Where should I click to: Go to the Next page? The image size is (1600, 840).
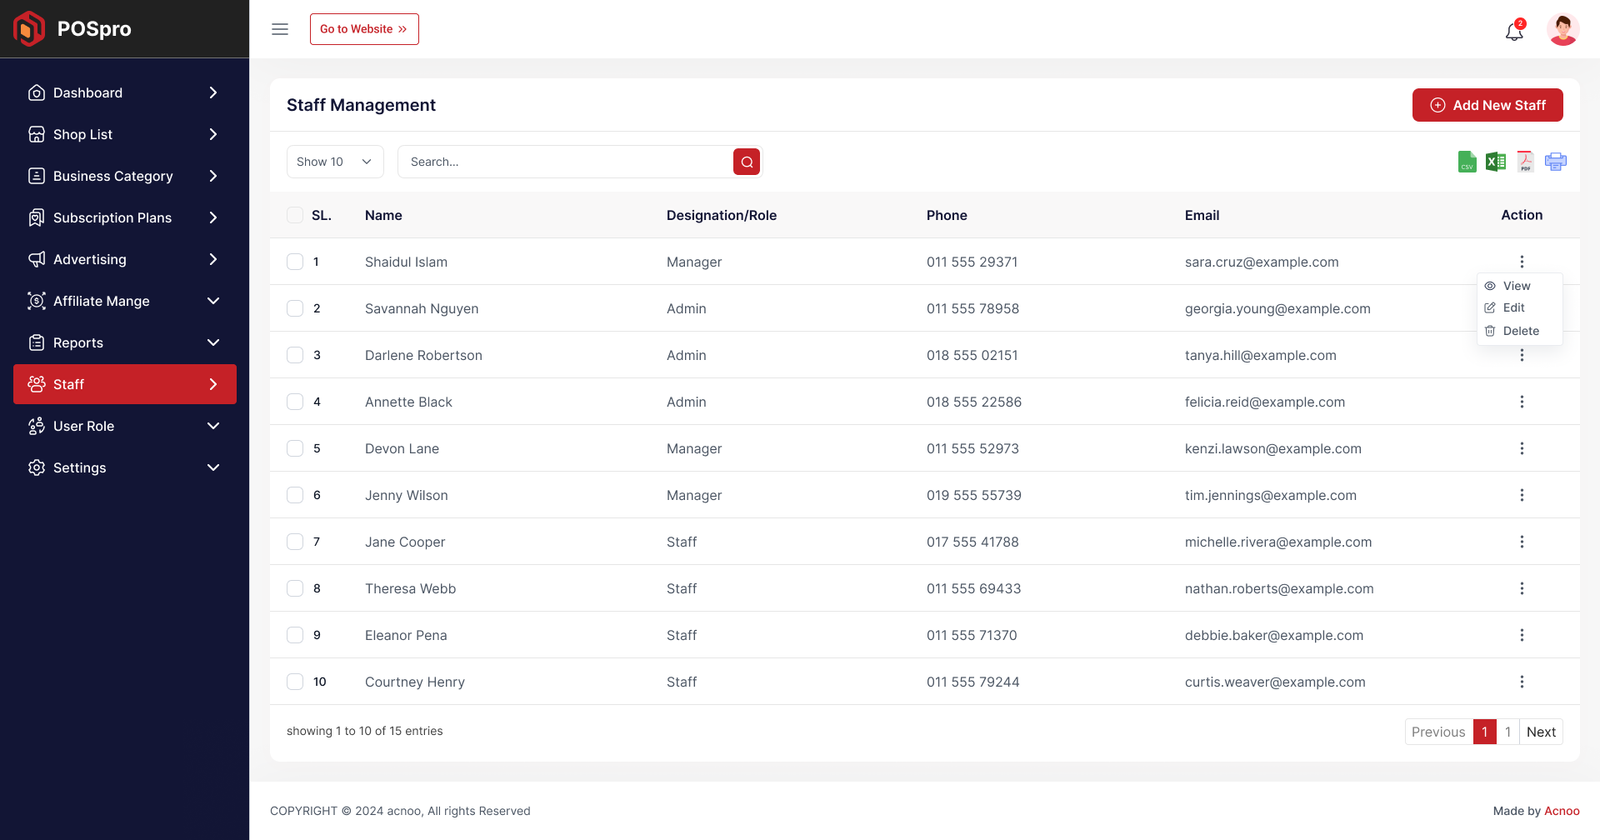point(1540,732)
